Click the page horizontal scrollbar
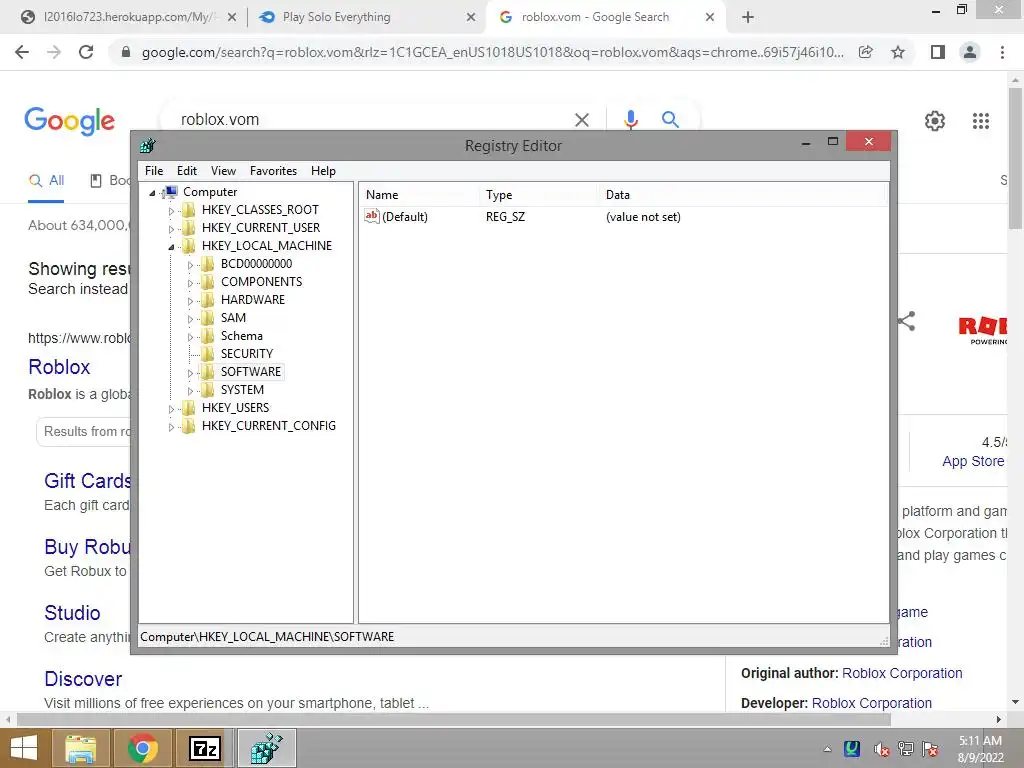 (x=454, y=719)
